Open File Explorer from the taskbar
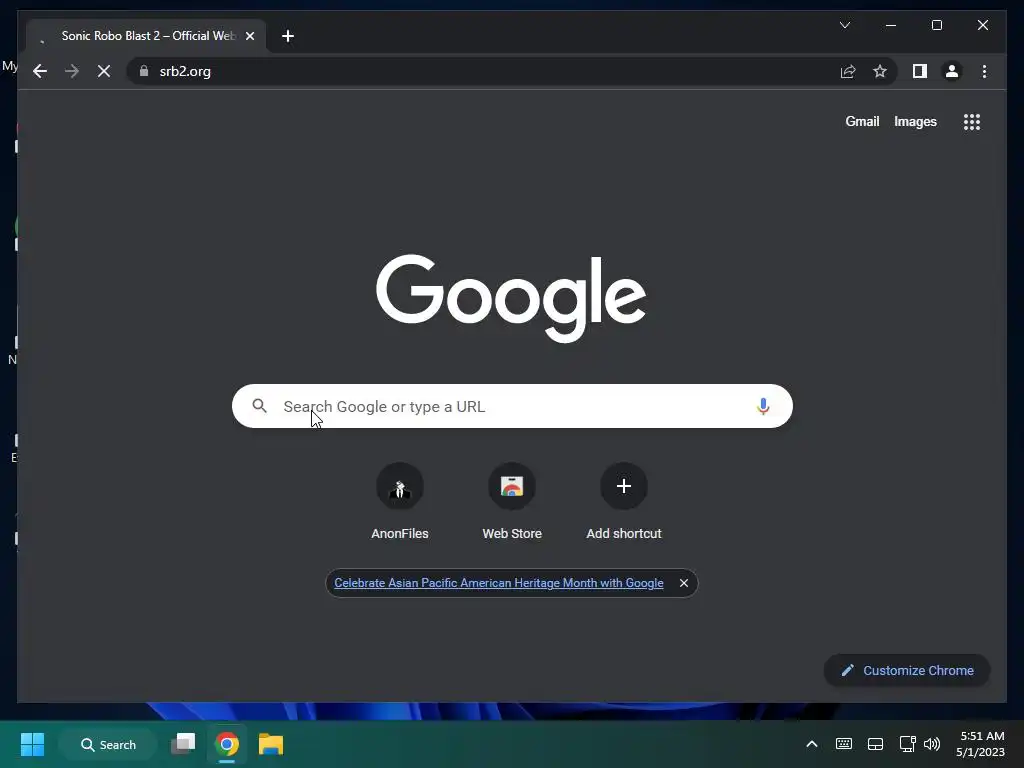This screenshot has height=768, width=1024. 270,744
